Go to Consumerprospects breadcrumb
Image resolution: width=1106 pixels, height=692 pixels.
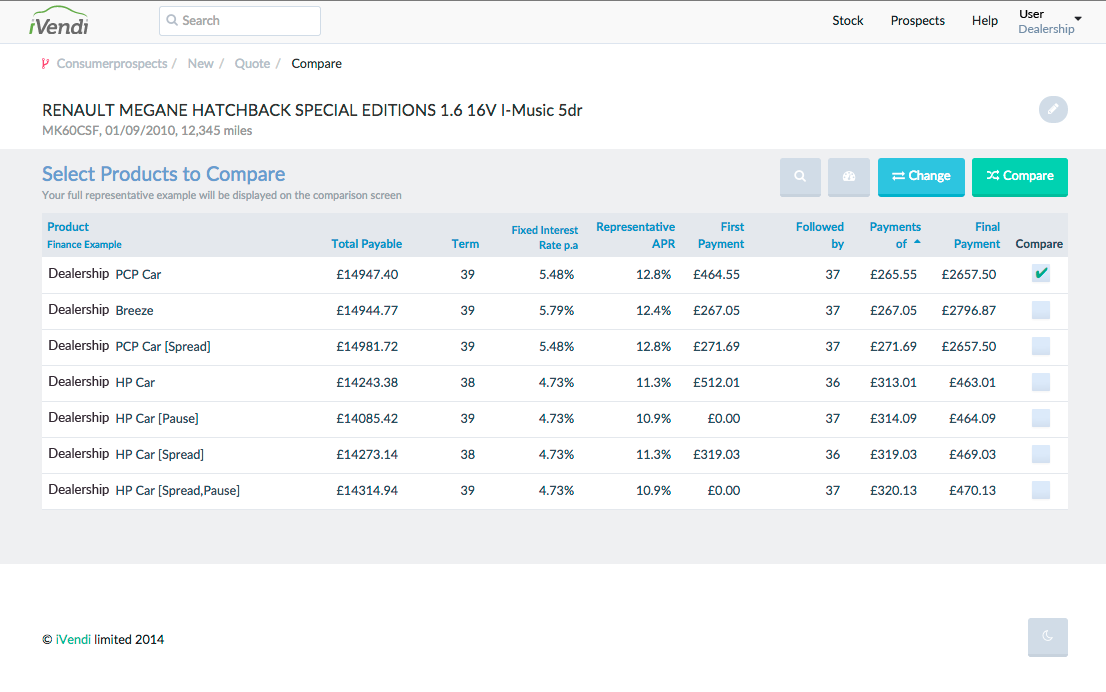click(x=111, y=63)
